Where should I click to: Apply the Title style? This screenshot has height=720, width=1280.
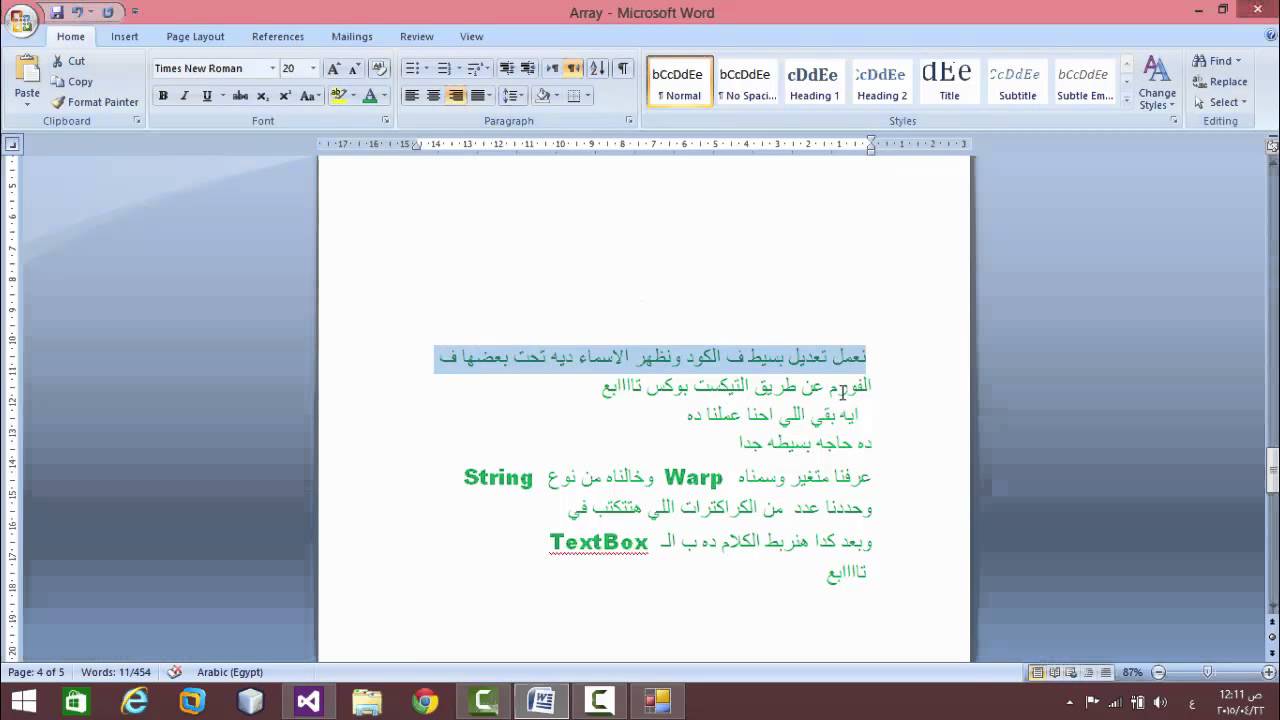click(949, 82)
